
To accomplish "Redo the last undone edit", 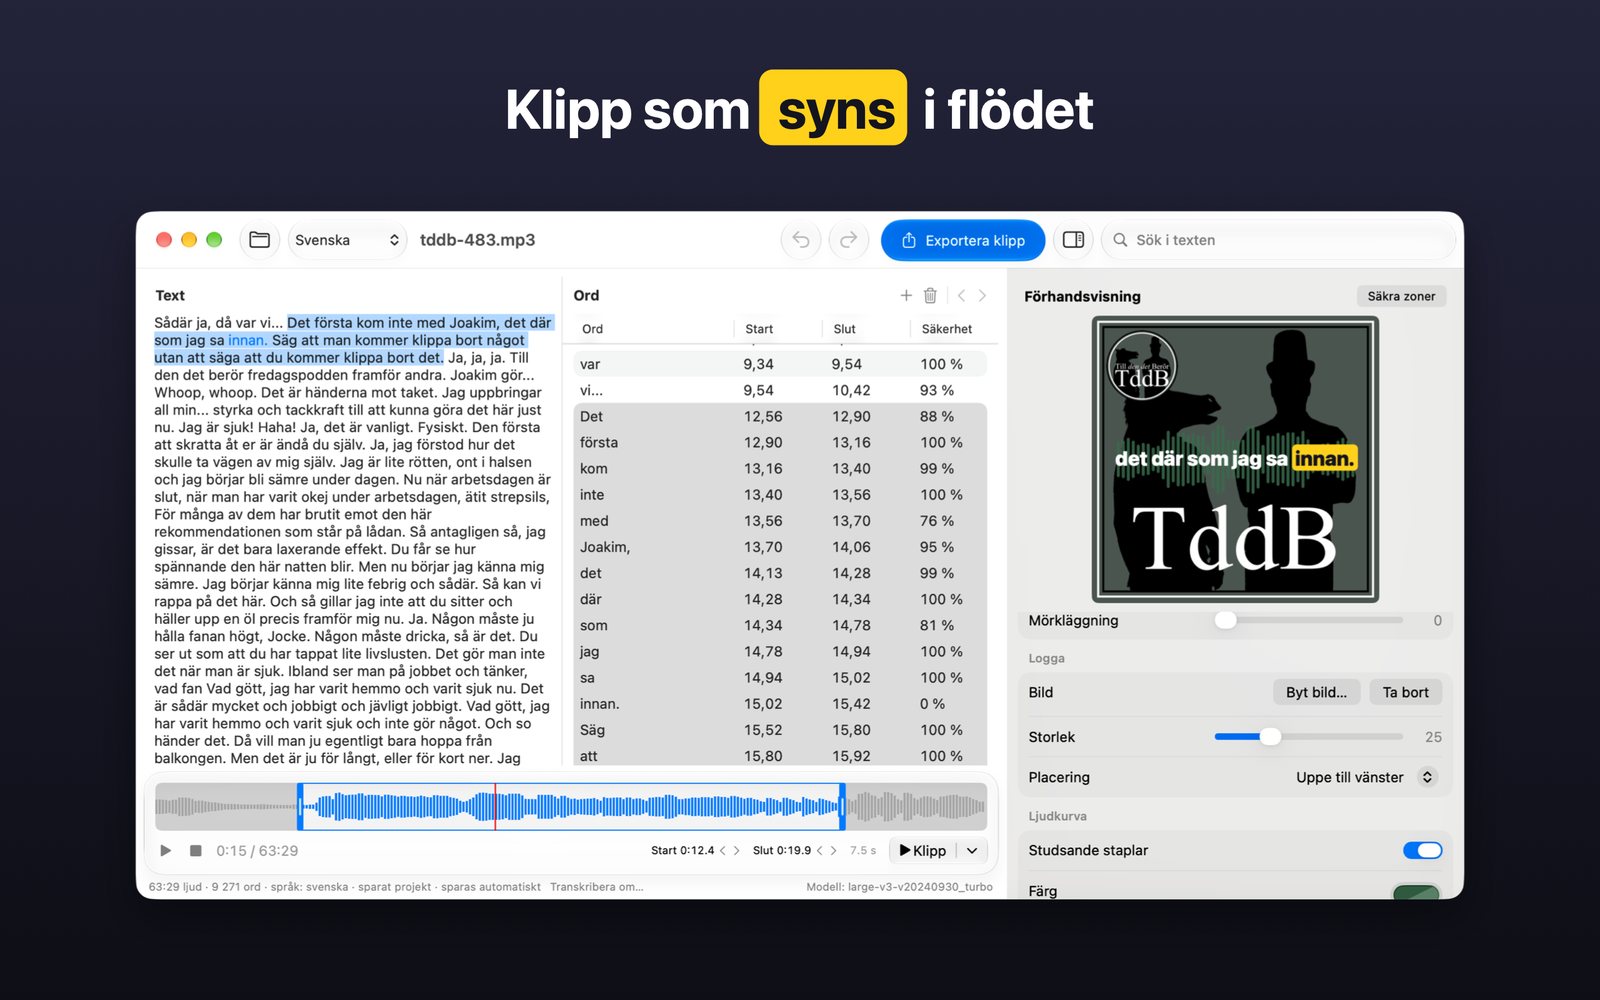I will click(848, 240).
